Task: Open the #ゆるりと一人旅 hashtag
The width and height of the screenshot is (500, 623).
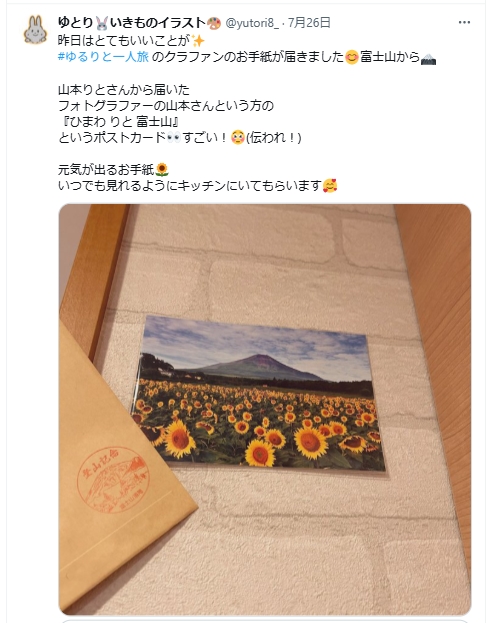Action: point(103,57)
